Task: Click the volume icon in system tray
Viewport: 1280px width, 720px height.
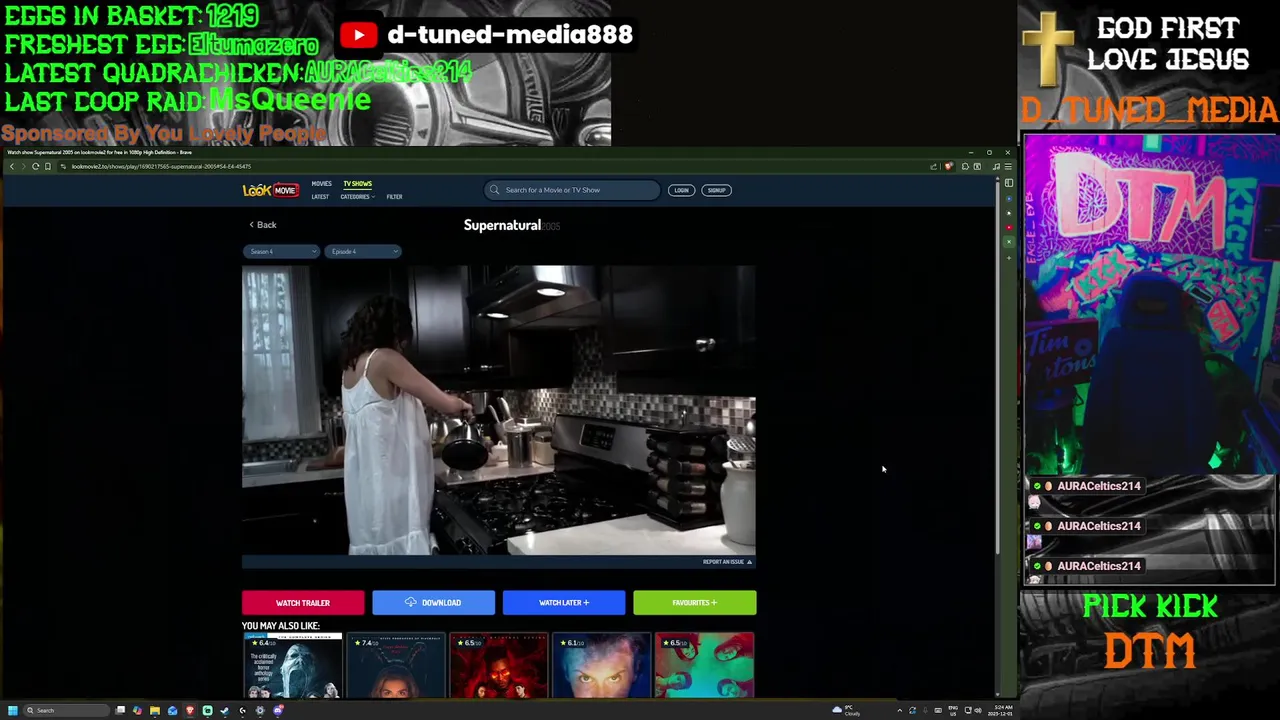Action: click(x=978, y=710)
